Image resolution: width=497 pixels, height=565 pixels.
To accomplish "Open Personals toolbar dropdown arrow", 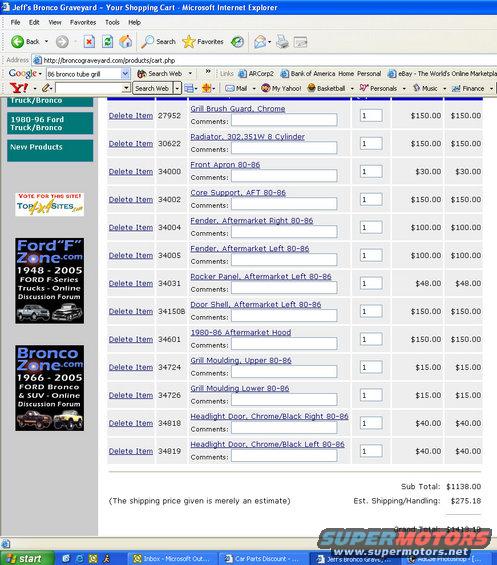I will (x=404, y=89).
